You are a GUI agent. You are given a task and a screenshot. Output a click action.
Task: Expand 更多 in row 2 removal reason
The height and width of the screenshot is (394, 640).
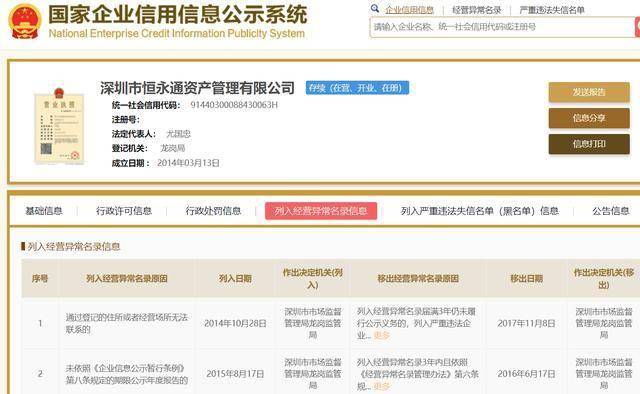382,386
